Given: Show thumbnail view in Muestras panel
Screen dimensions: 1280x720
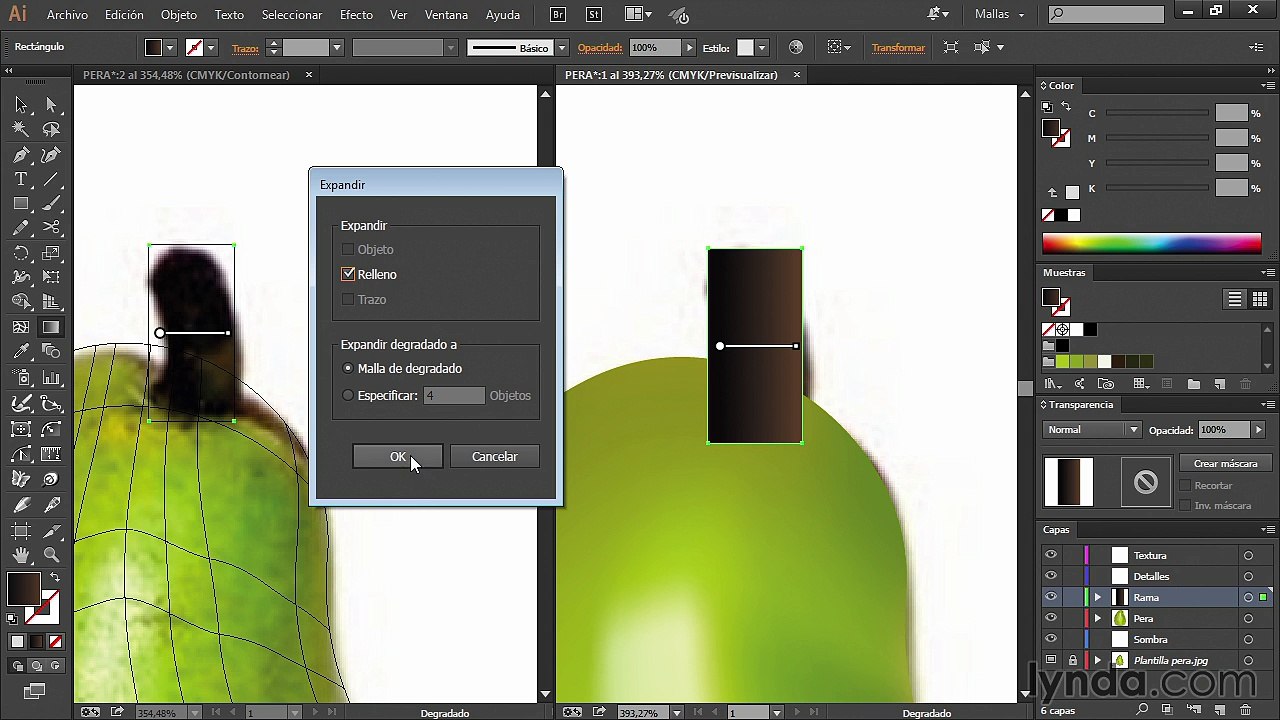Looking at the screenshot, I should (1259, 299).
